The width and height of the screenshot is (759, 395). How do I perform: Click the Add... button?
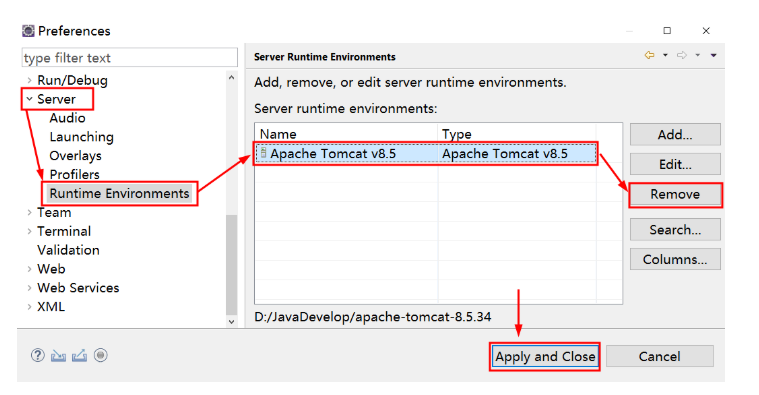(675, 135)
